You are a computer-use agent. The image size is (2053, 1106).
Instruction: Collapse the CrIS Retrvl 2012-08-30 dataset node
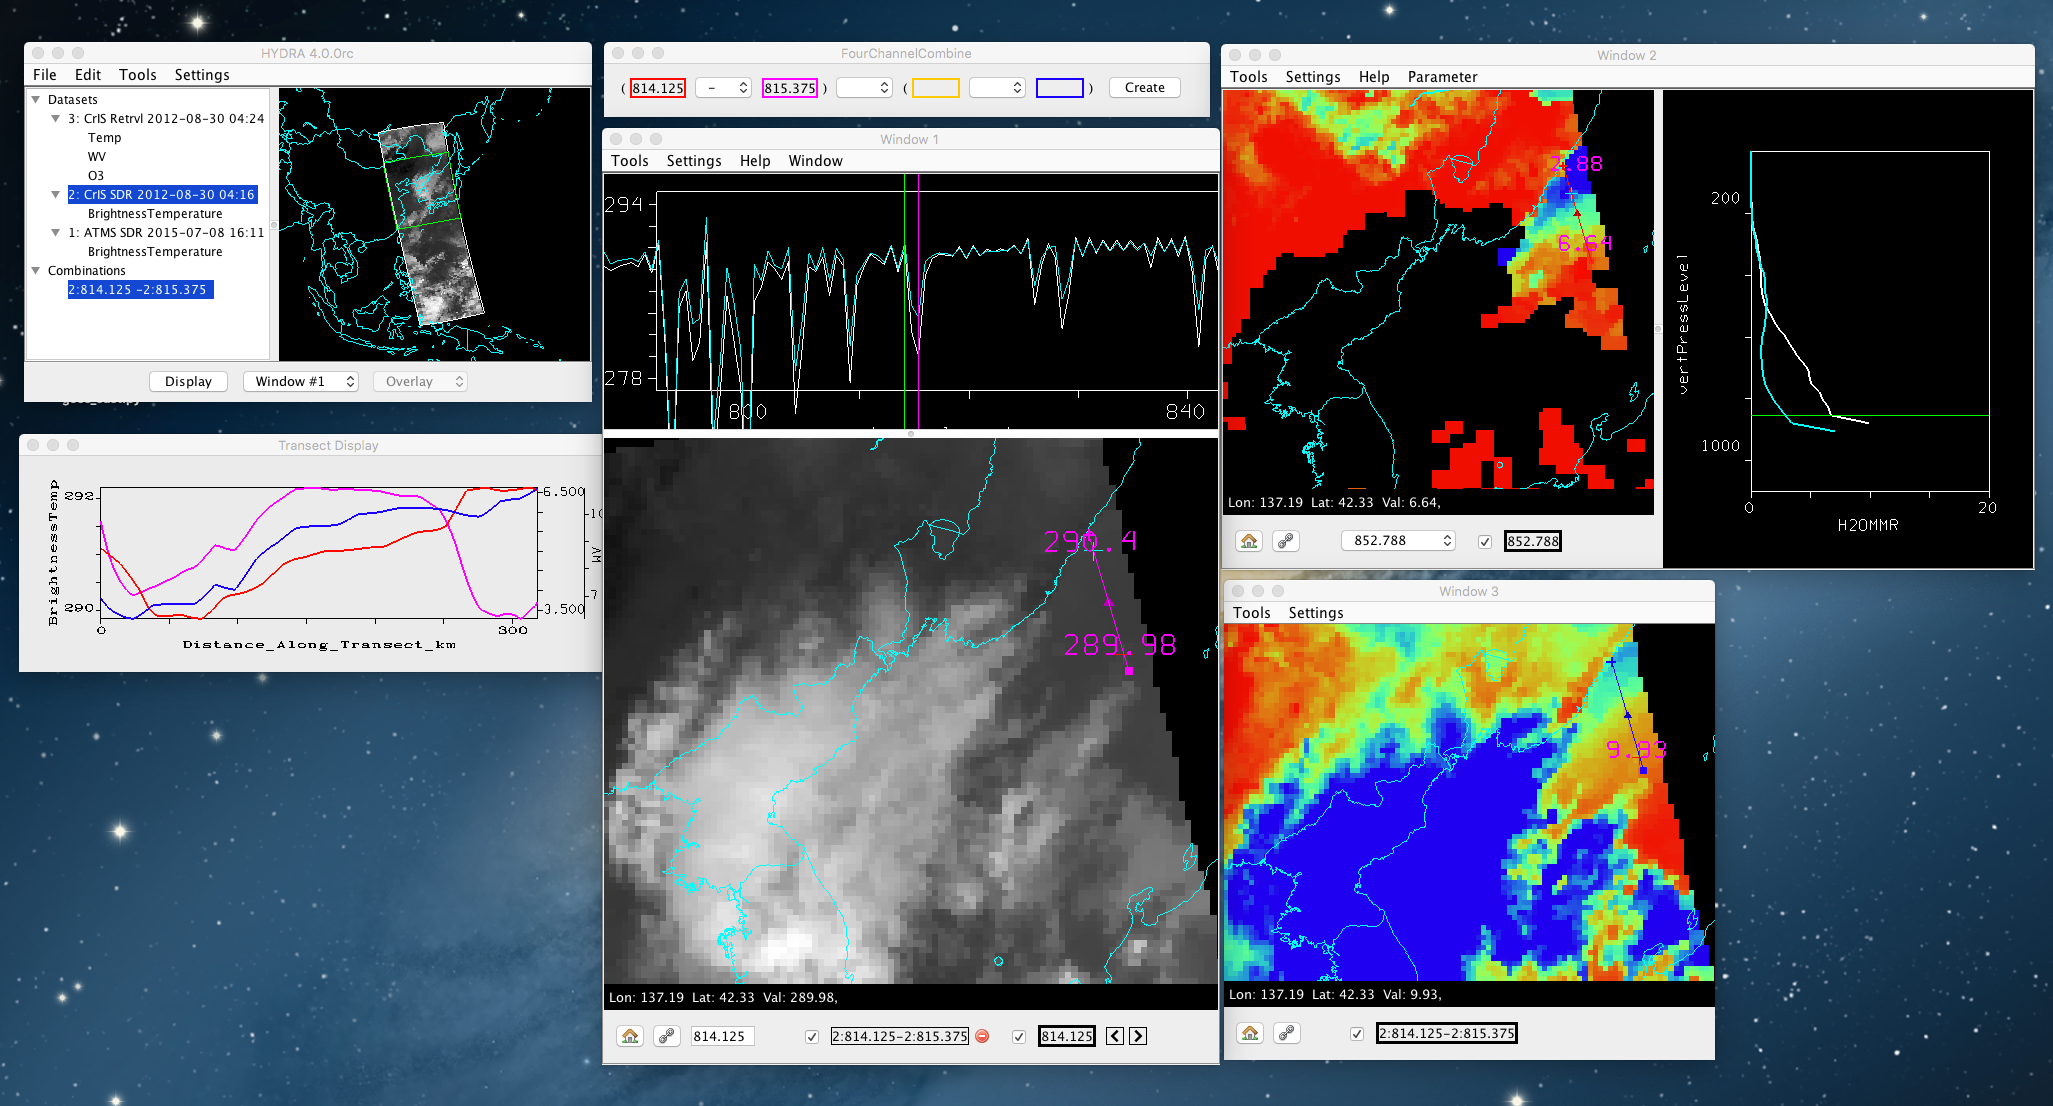56,118
